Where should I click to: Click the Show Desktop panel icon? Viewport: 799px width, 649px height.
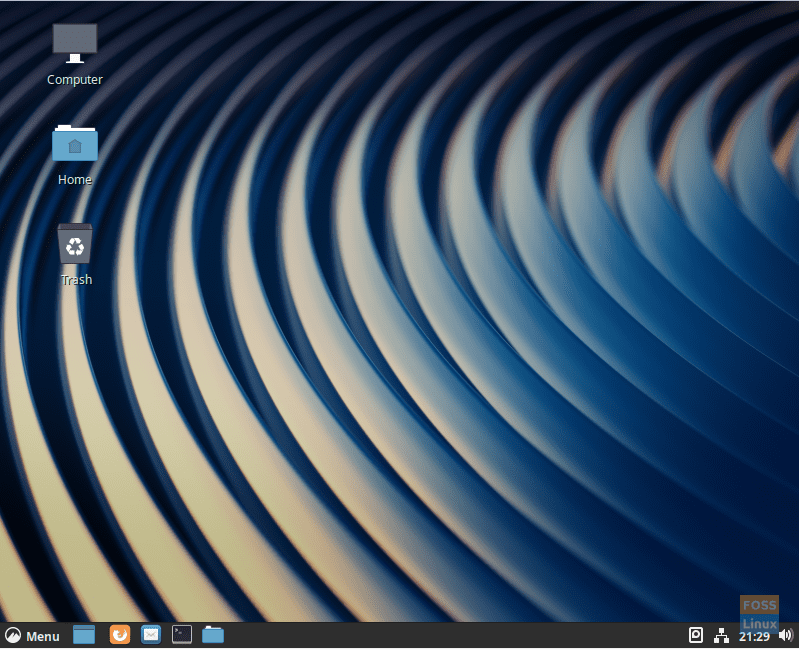84,635
